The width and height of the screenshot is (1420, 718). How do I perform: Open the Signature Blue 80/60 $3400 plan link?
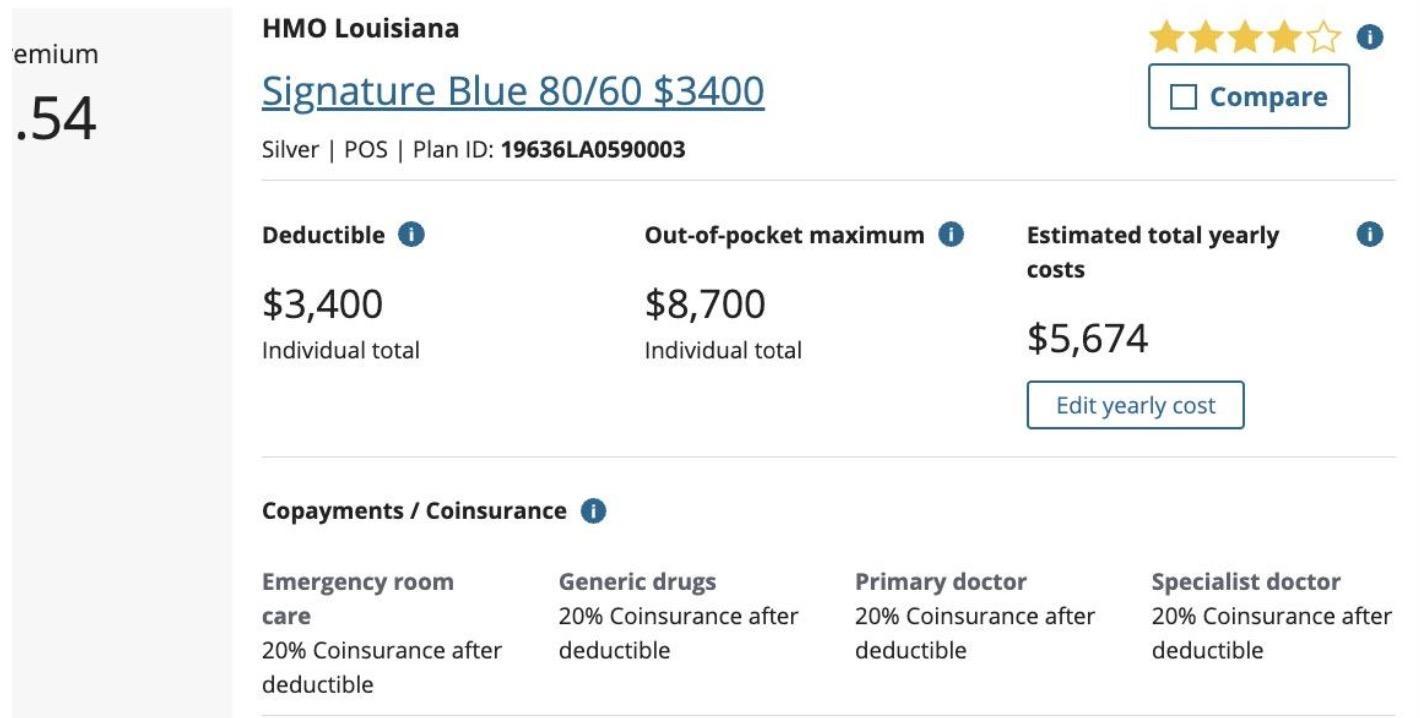point(513,92)
